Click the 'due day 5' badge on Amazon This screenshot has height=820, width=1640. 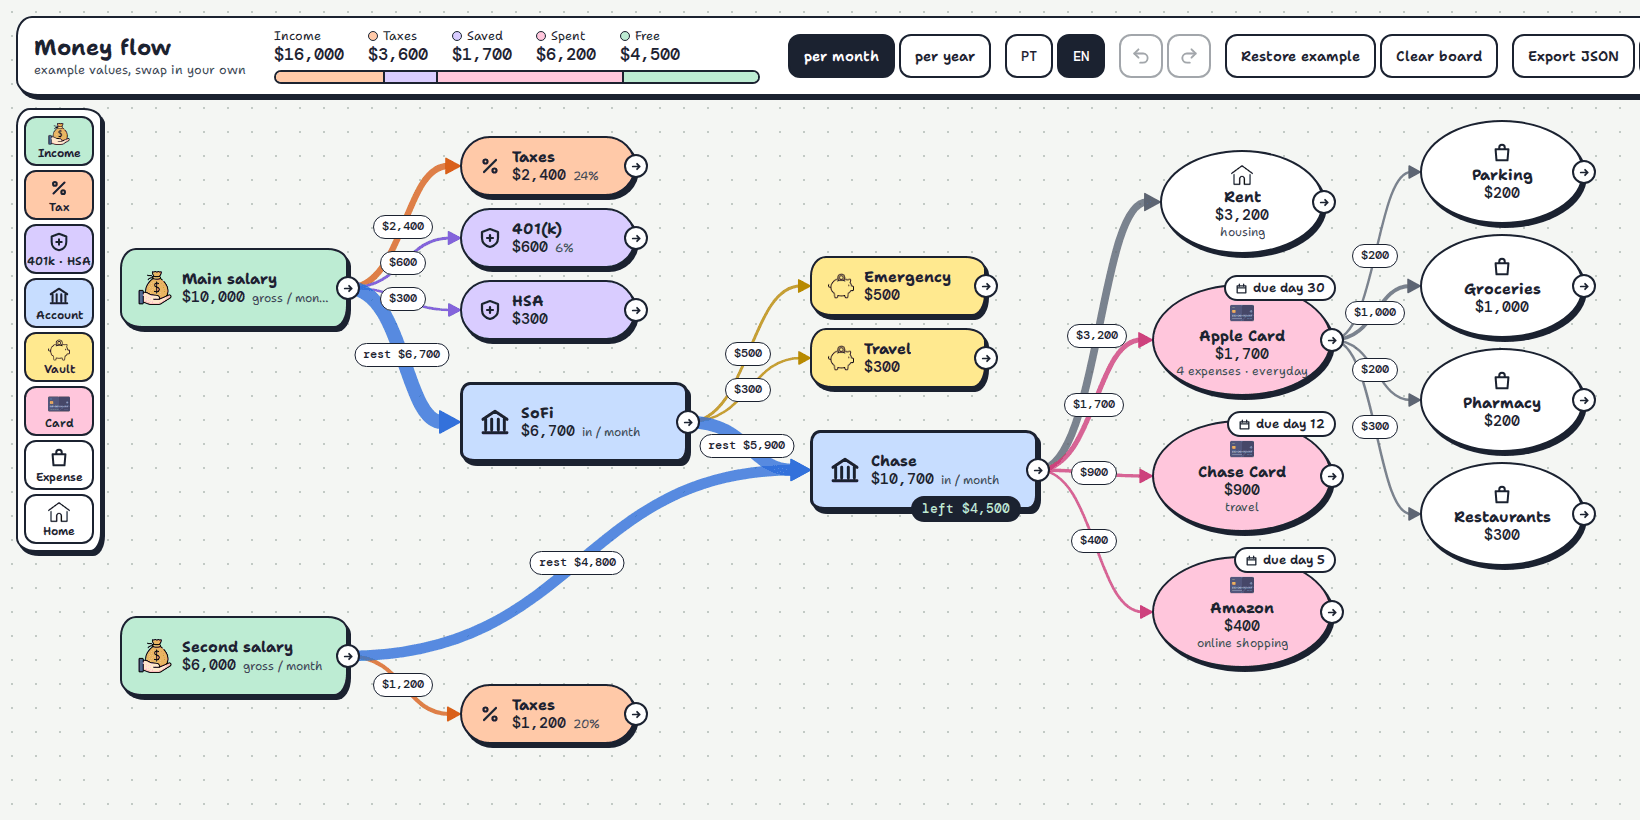coord(1285,560)
